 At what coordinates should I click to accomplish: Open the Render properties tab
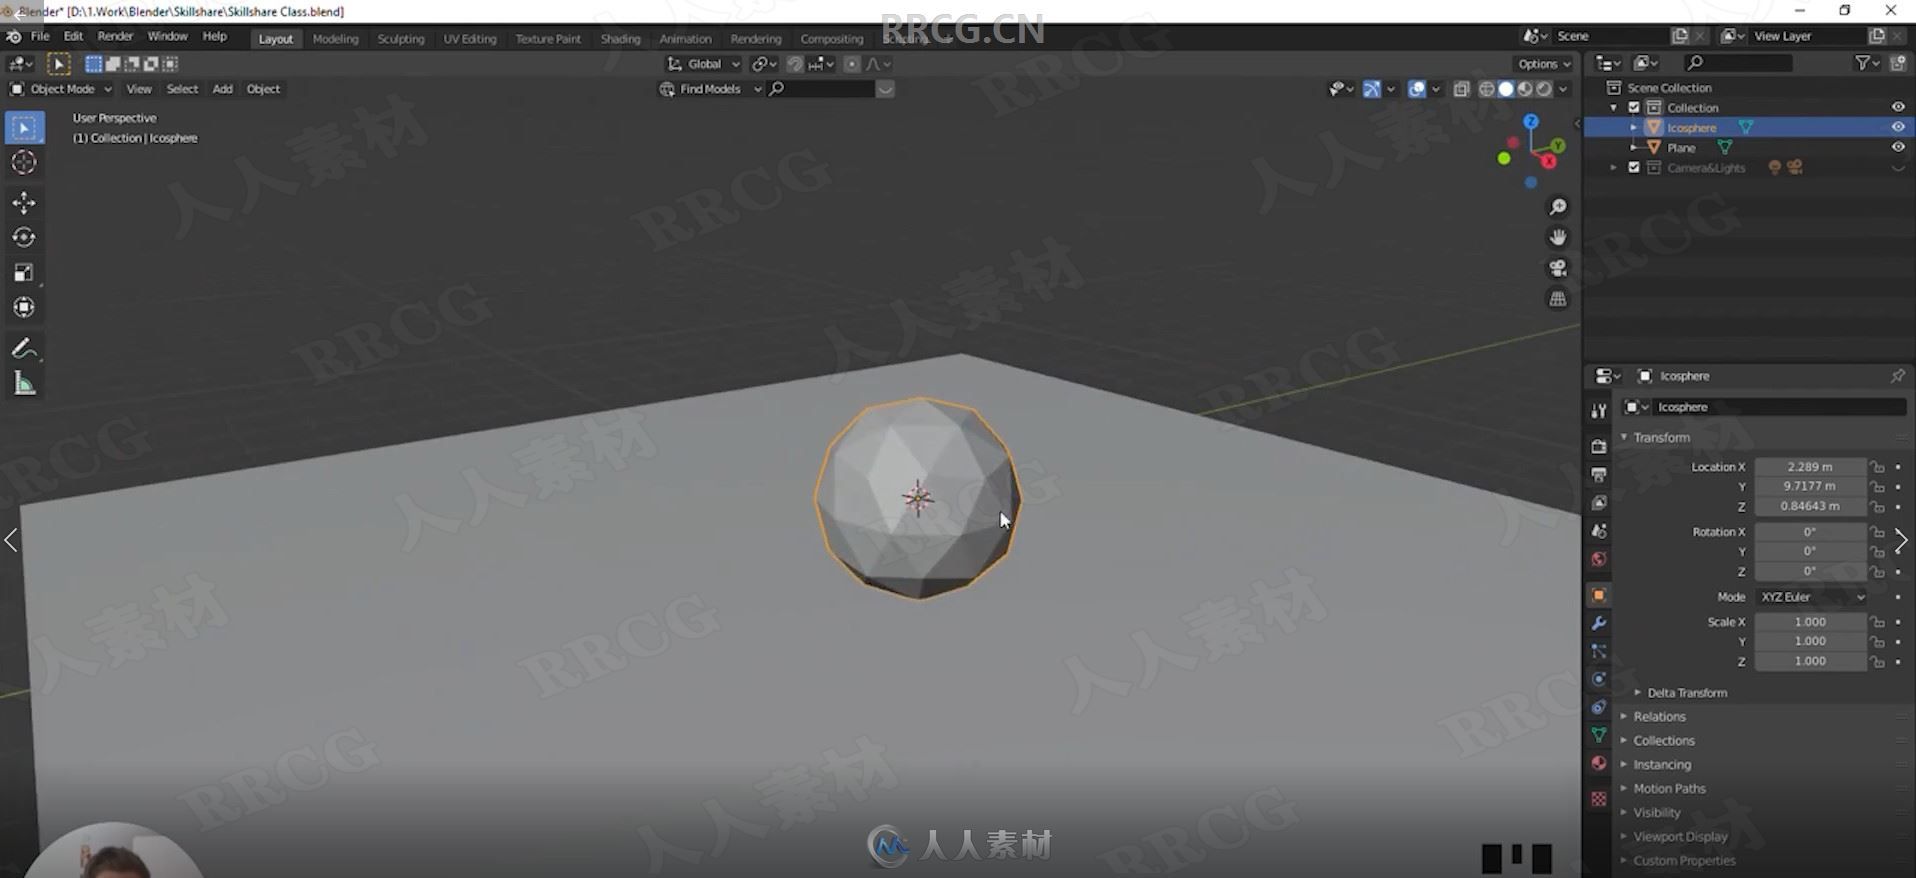click(1598, 446)
